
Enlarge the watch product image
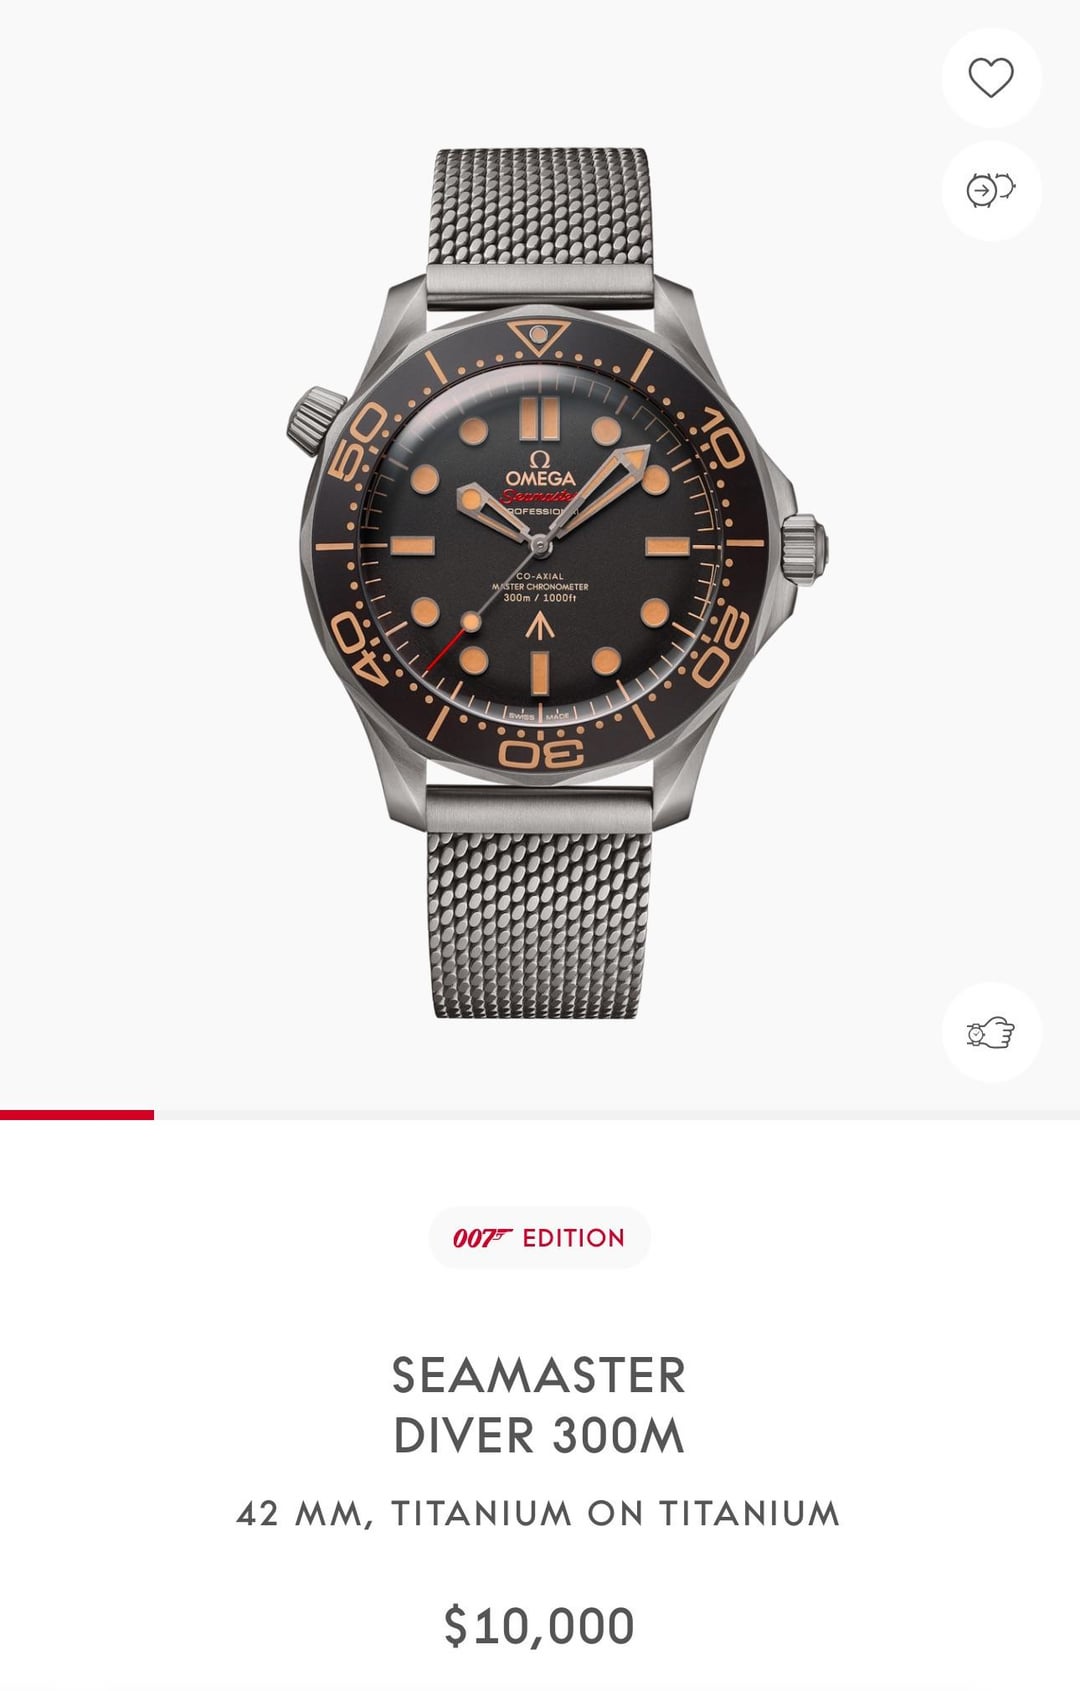pos(540,583)
